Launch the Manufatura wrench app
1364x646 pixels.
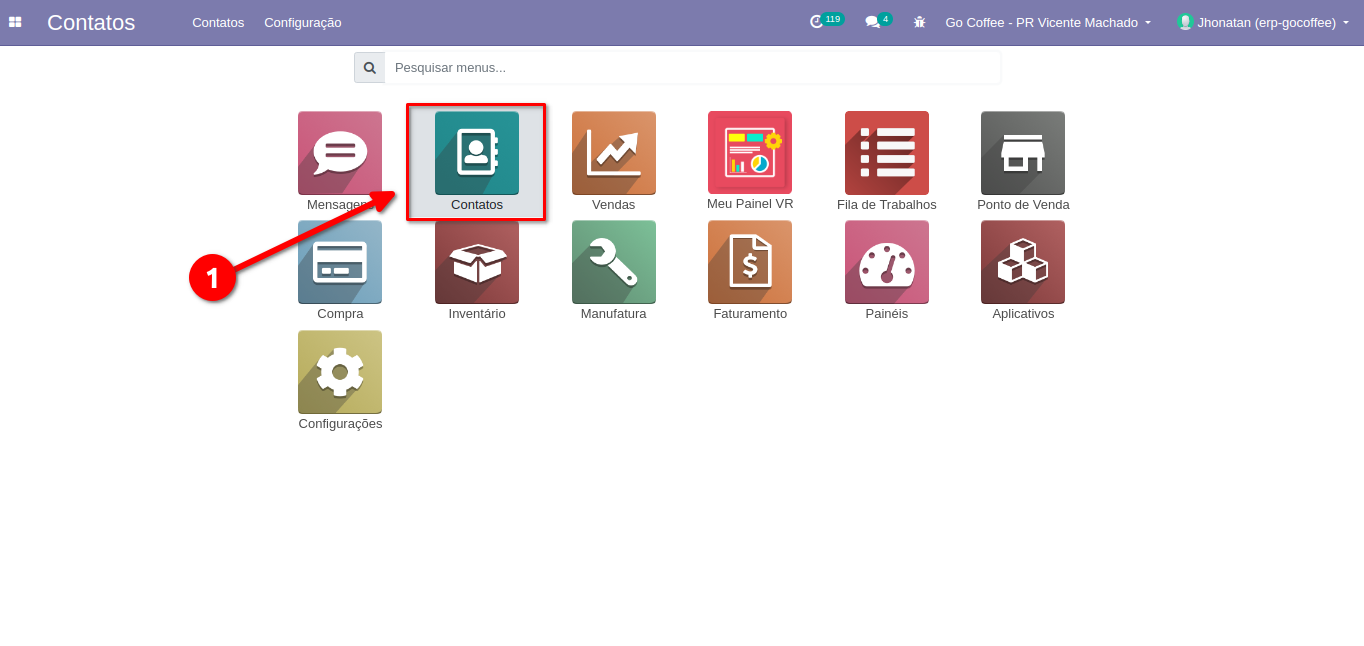pyautogui.click(x=613, y=262)
